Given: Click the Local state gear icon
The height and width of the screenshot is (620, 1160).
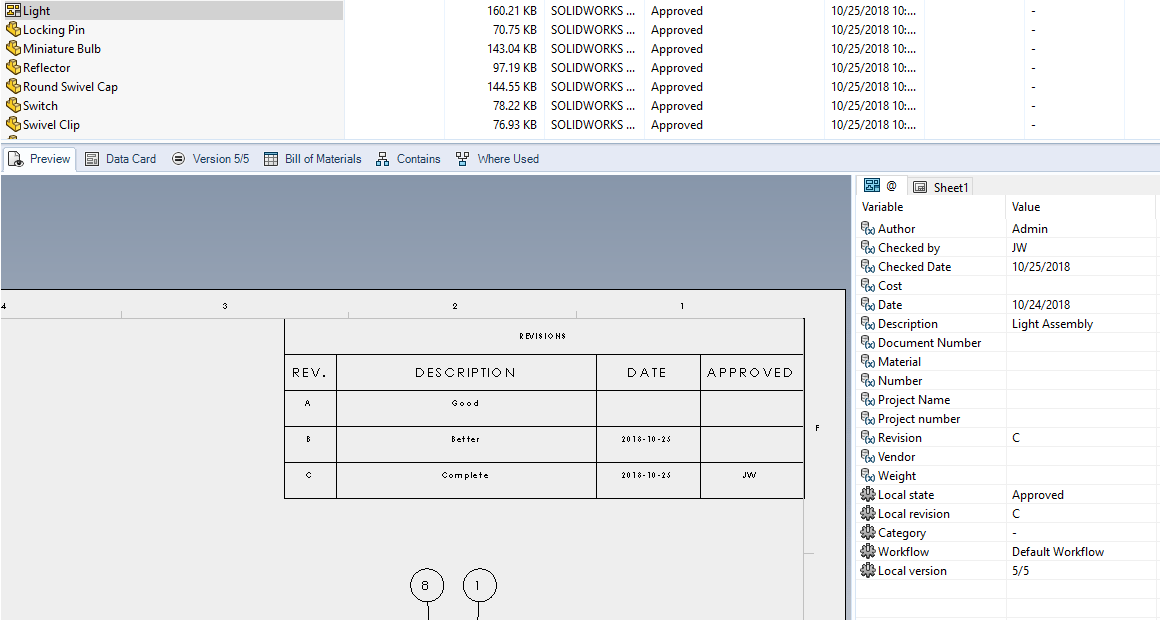Looking at the screenshot, I should click(868, 494).
